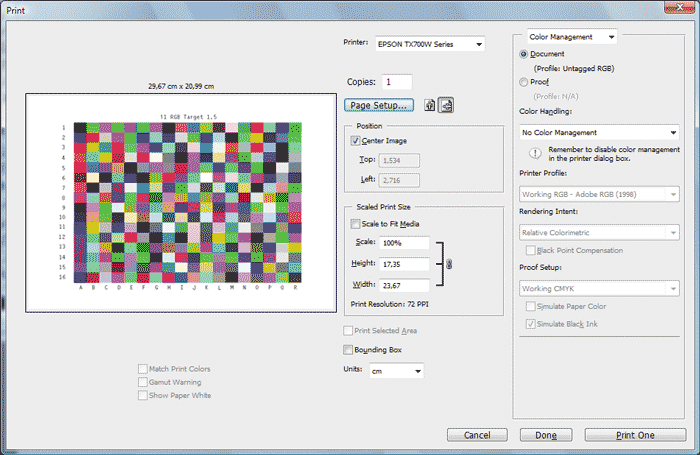Screen dimensions: 700x455
Task: Turn on the Bounding Box option
Action: click(x=348, y=350)
